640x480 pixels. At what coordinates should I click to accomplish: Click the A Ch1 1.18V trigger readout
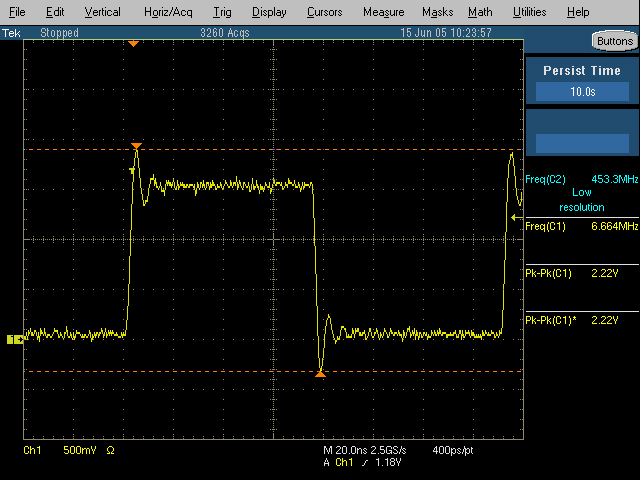[x=362, y=462]
